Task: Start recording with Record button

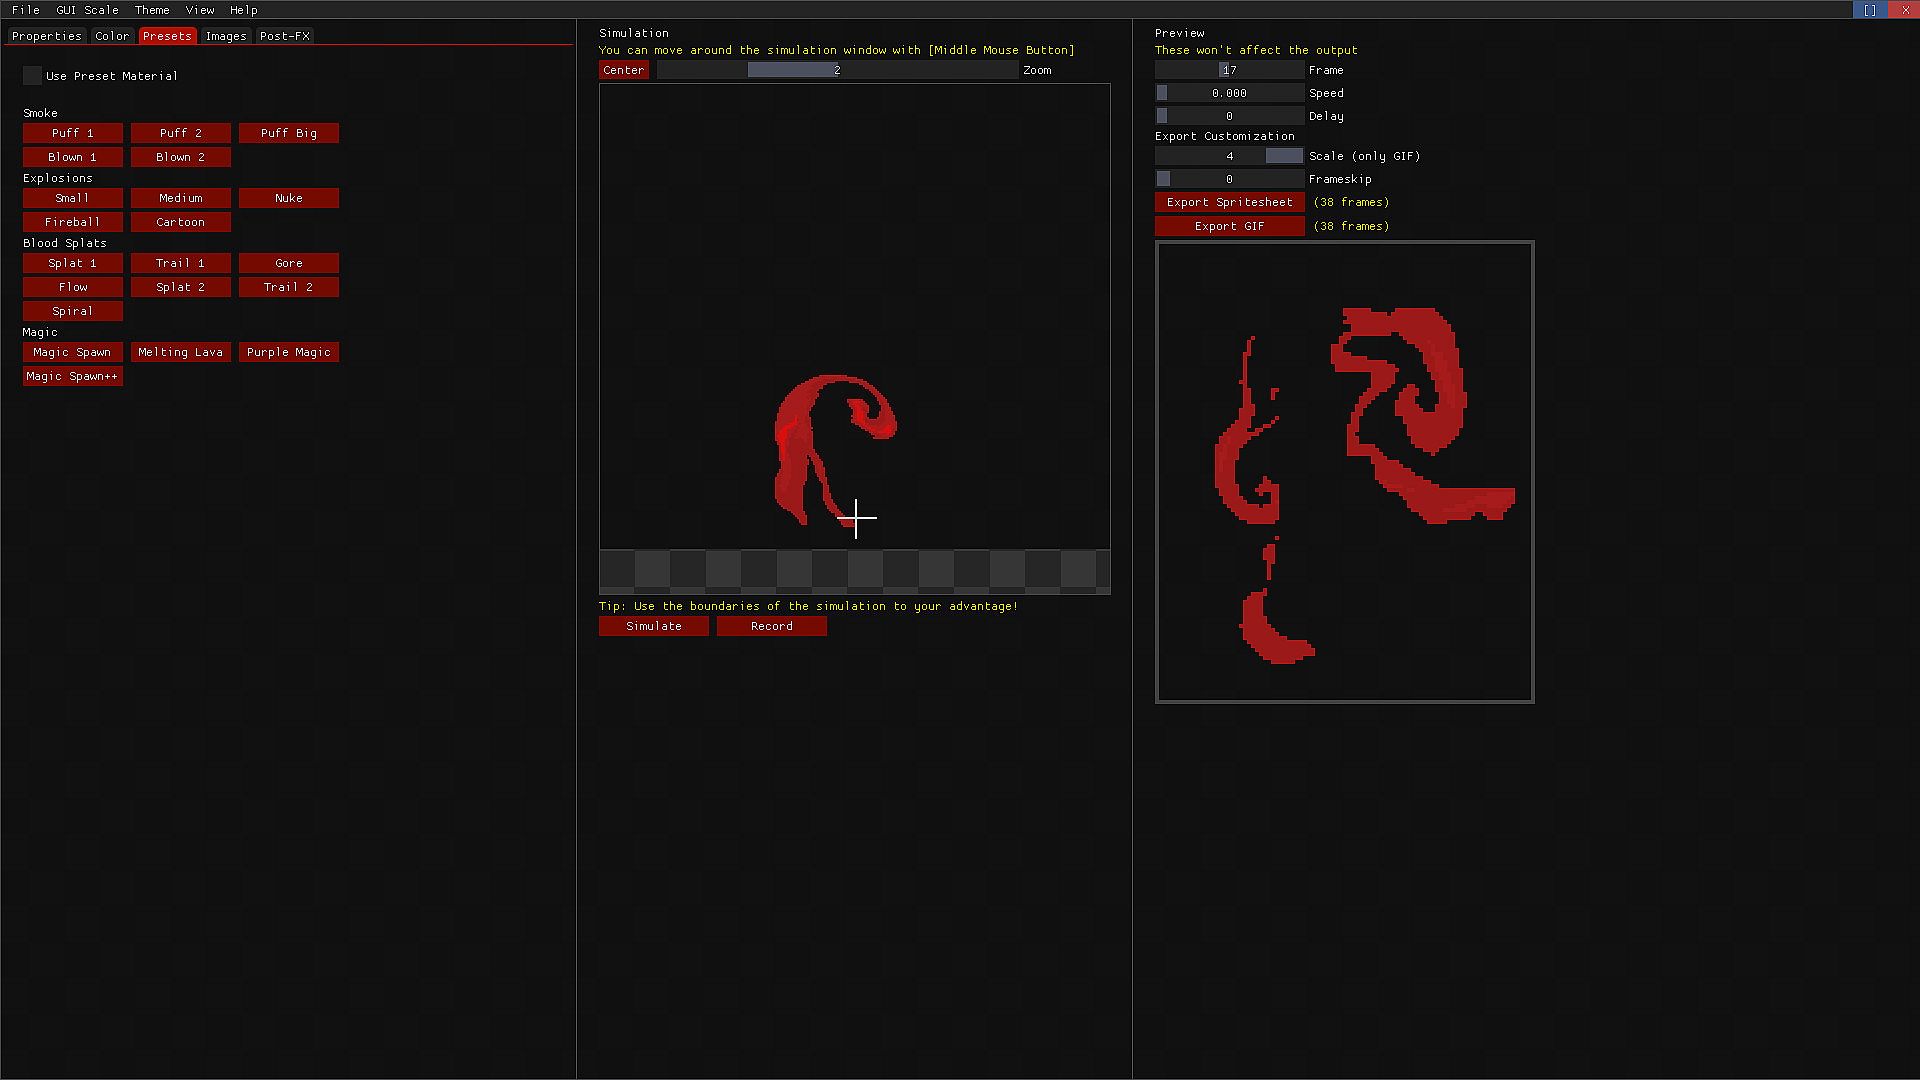Action: 771,626
